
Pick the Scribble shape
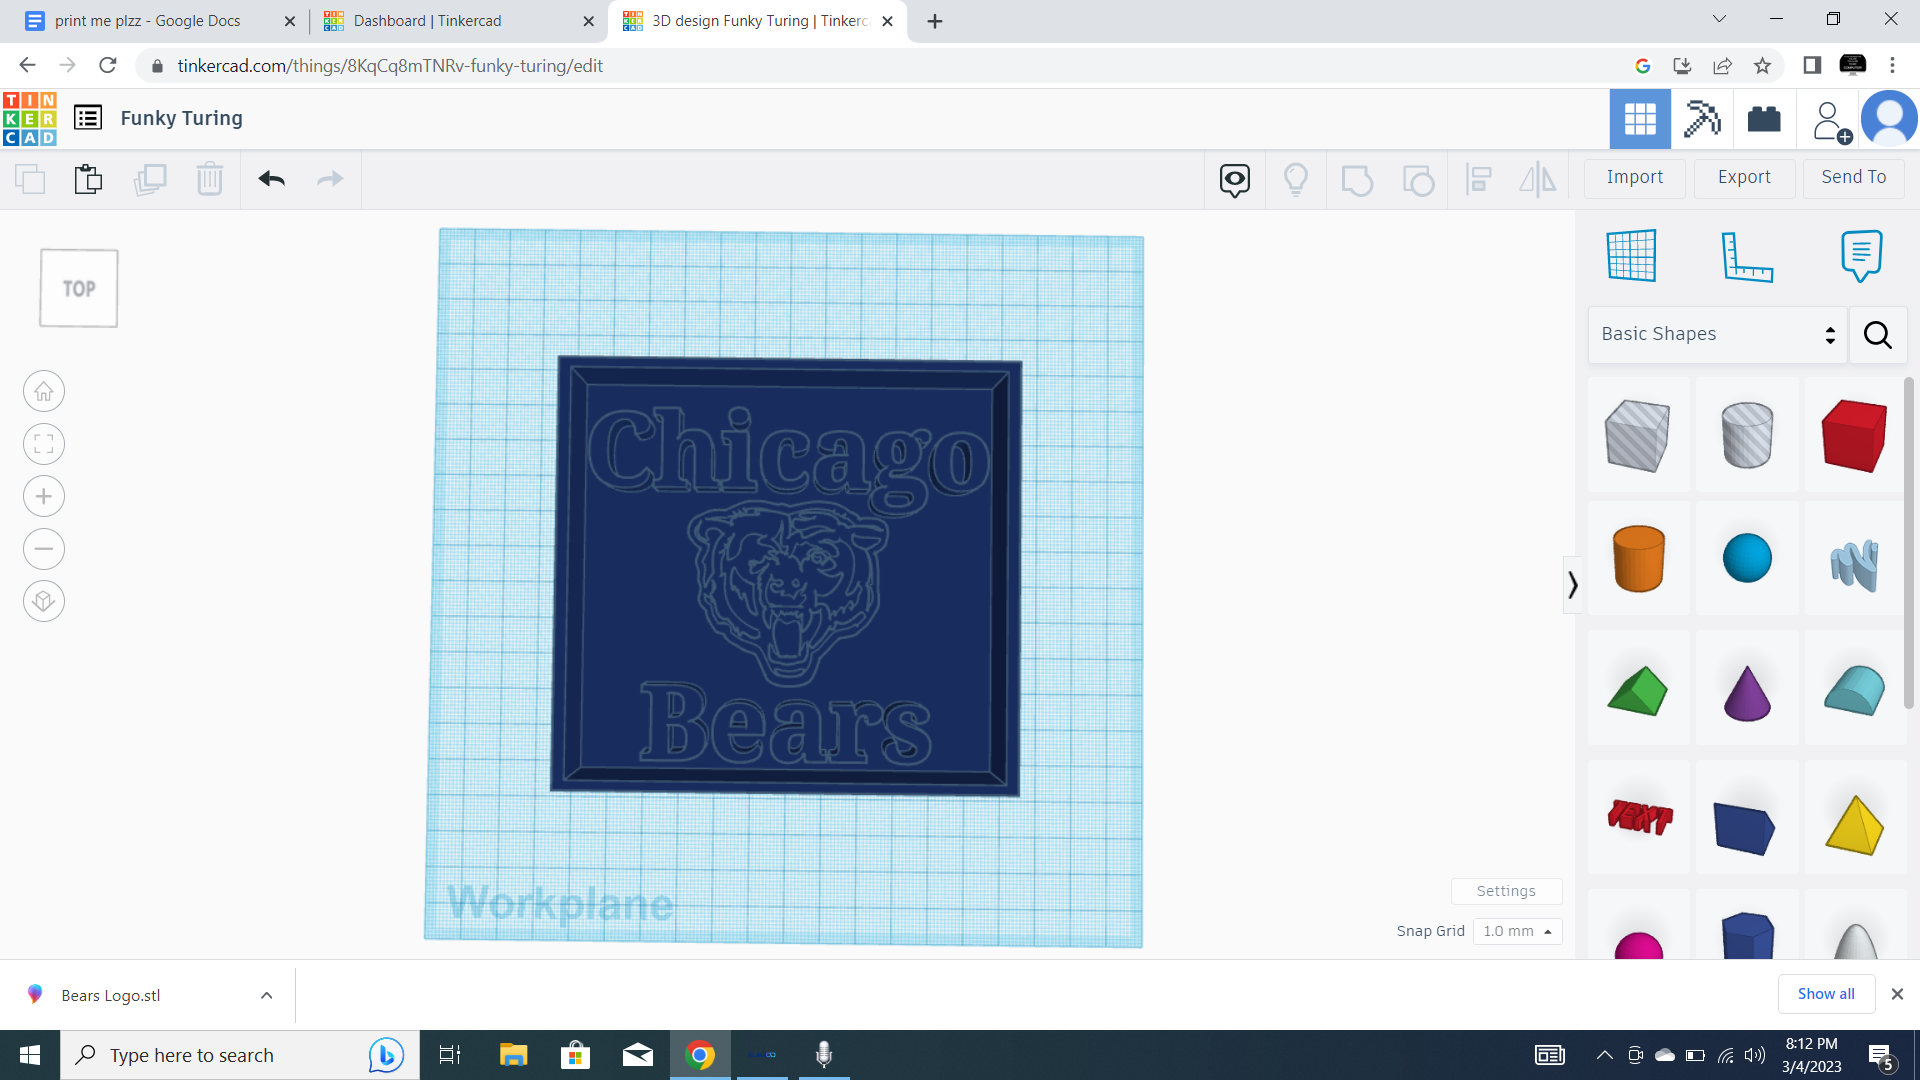click(1855, 564)
